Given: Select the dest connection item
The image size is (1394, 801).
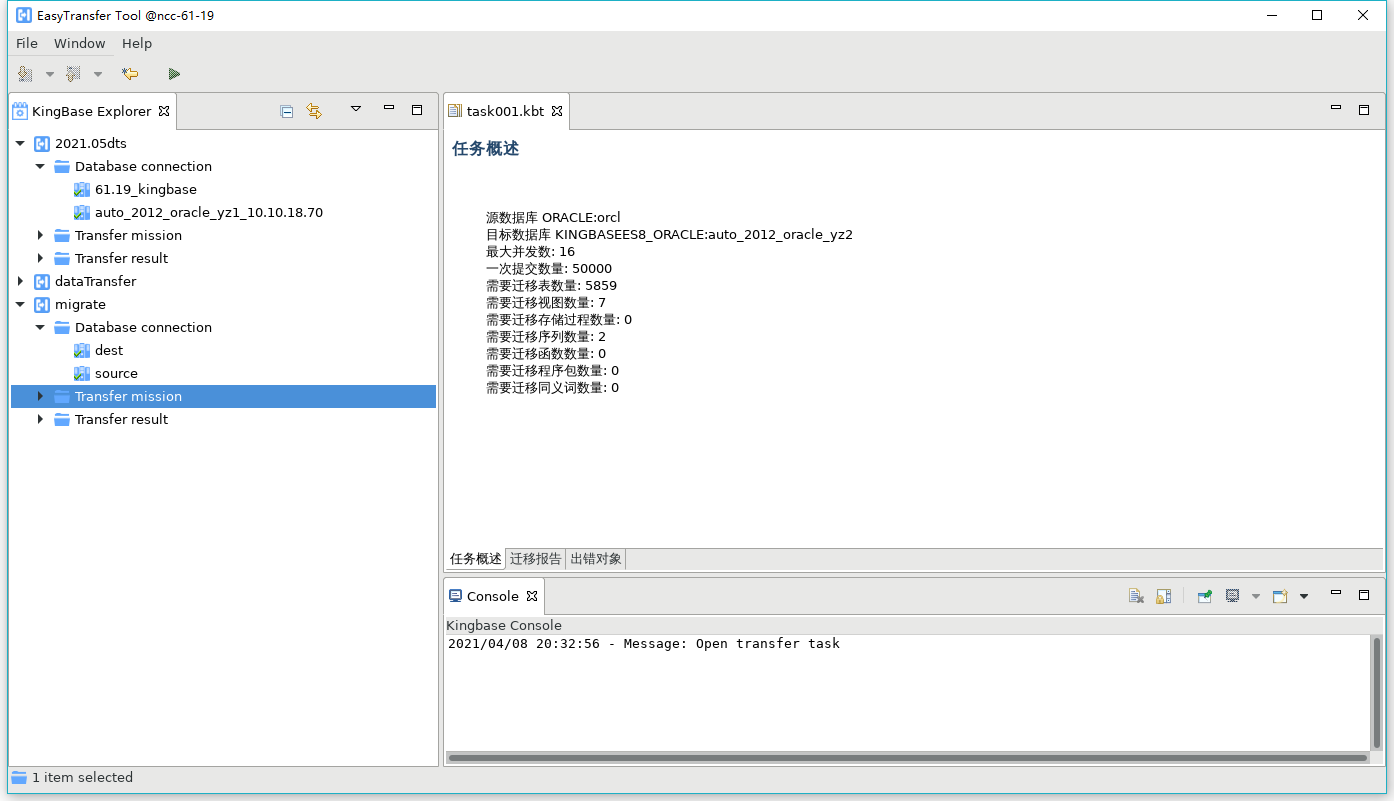Looking at the screenshot, I should 109,351.
